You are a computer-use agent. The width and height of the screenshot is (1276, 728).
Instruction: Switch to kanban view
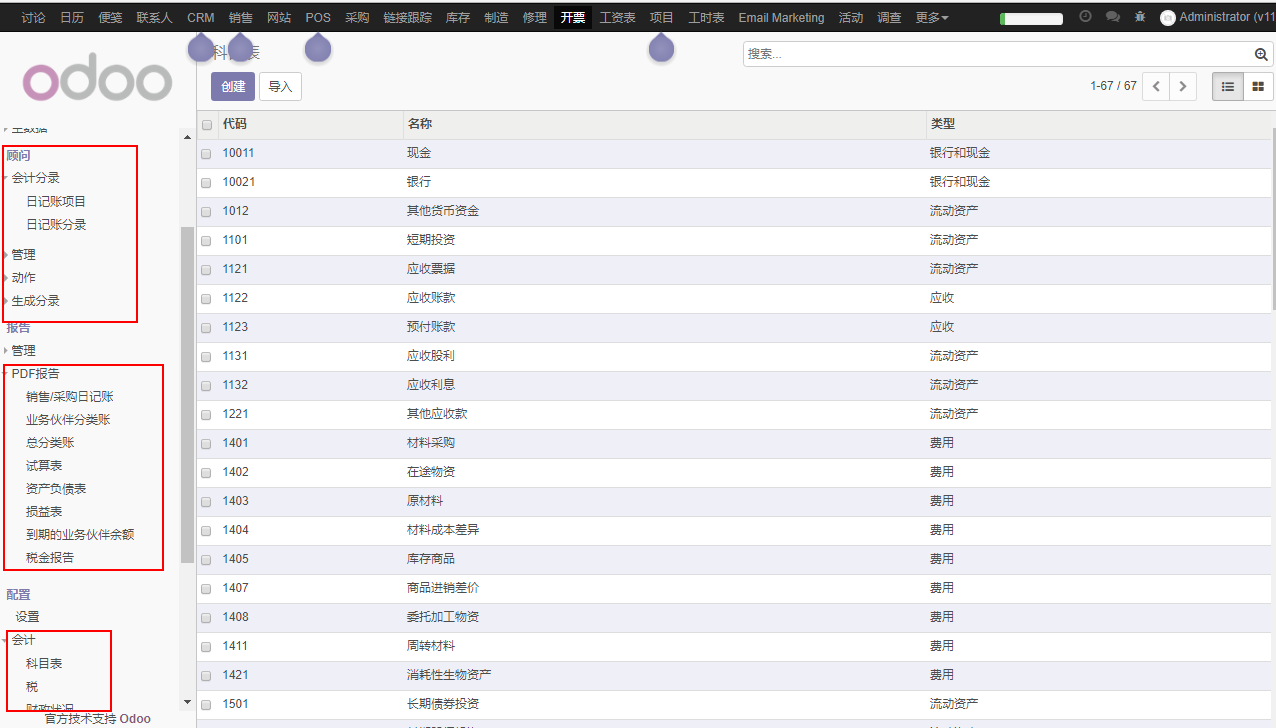point(1258,87)
